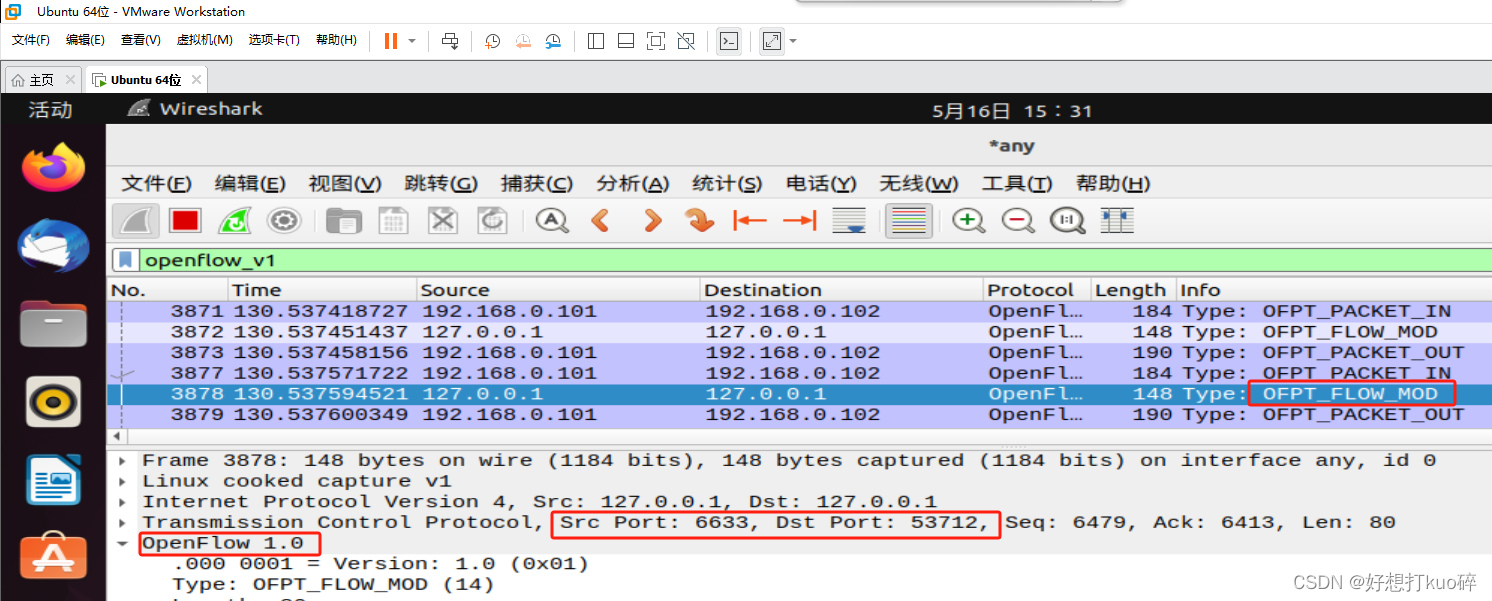Viewport: 1492px width, 601px height.
Task: Collapse the OpenFlow 1.0 section
Action: (x=124, y=543)
